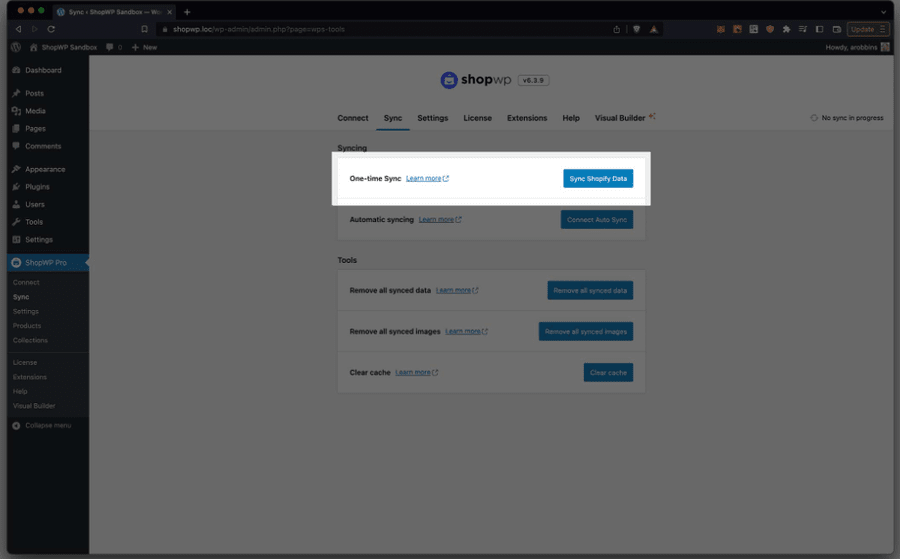
Task: Click the Remove all synced data button
Action: coord(590,290)
